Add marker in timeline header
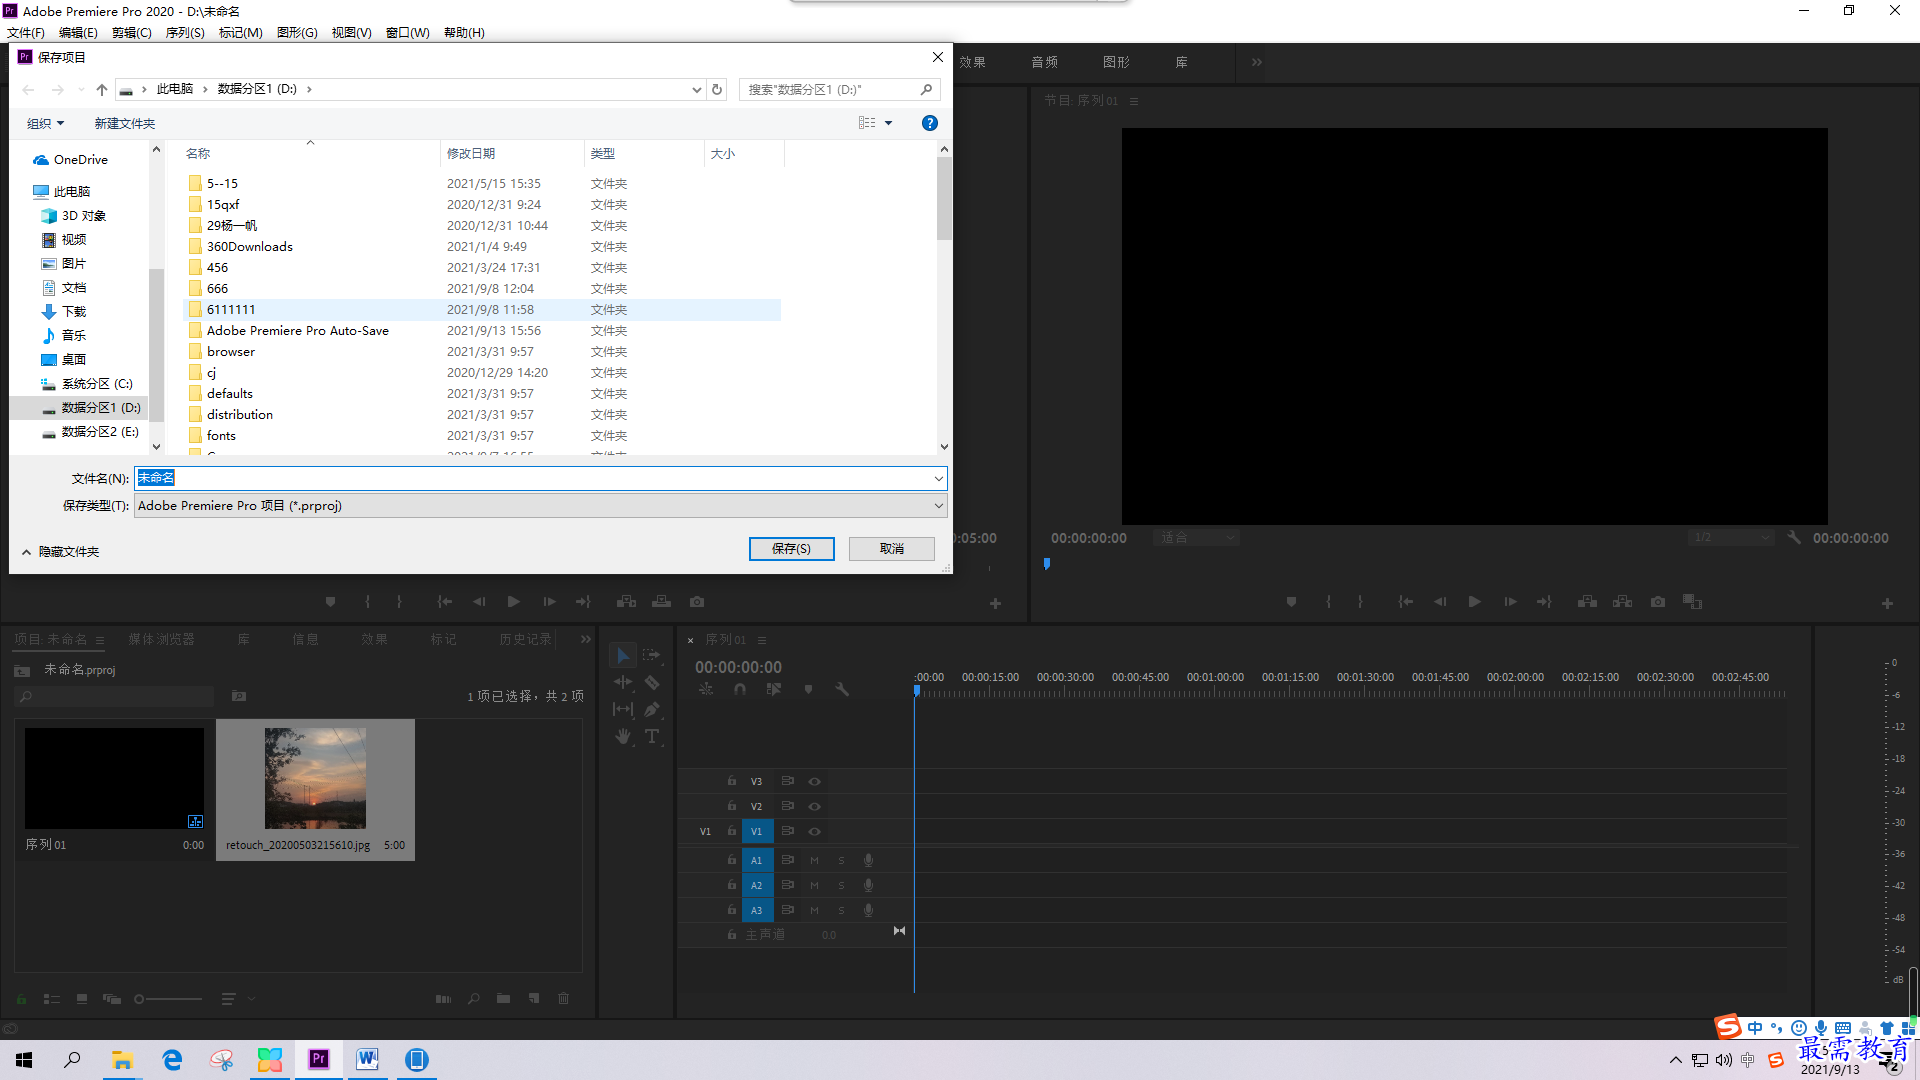The height and width of the screenshot is (1080, 1920). click(x=808, y=689)
